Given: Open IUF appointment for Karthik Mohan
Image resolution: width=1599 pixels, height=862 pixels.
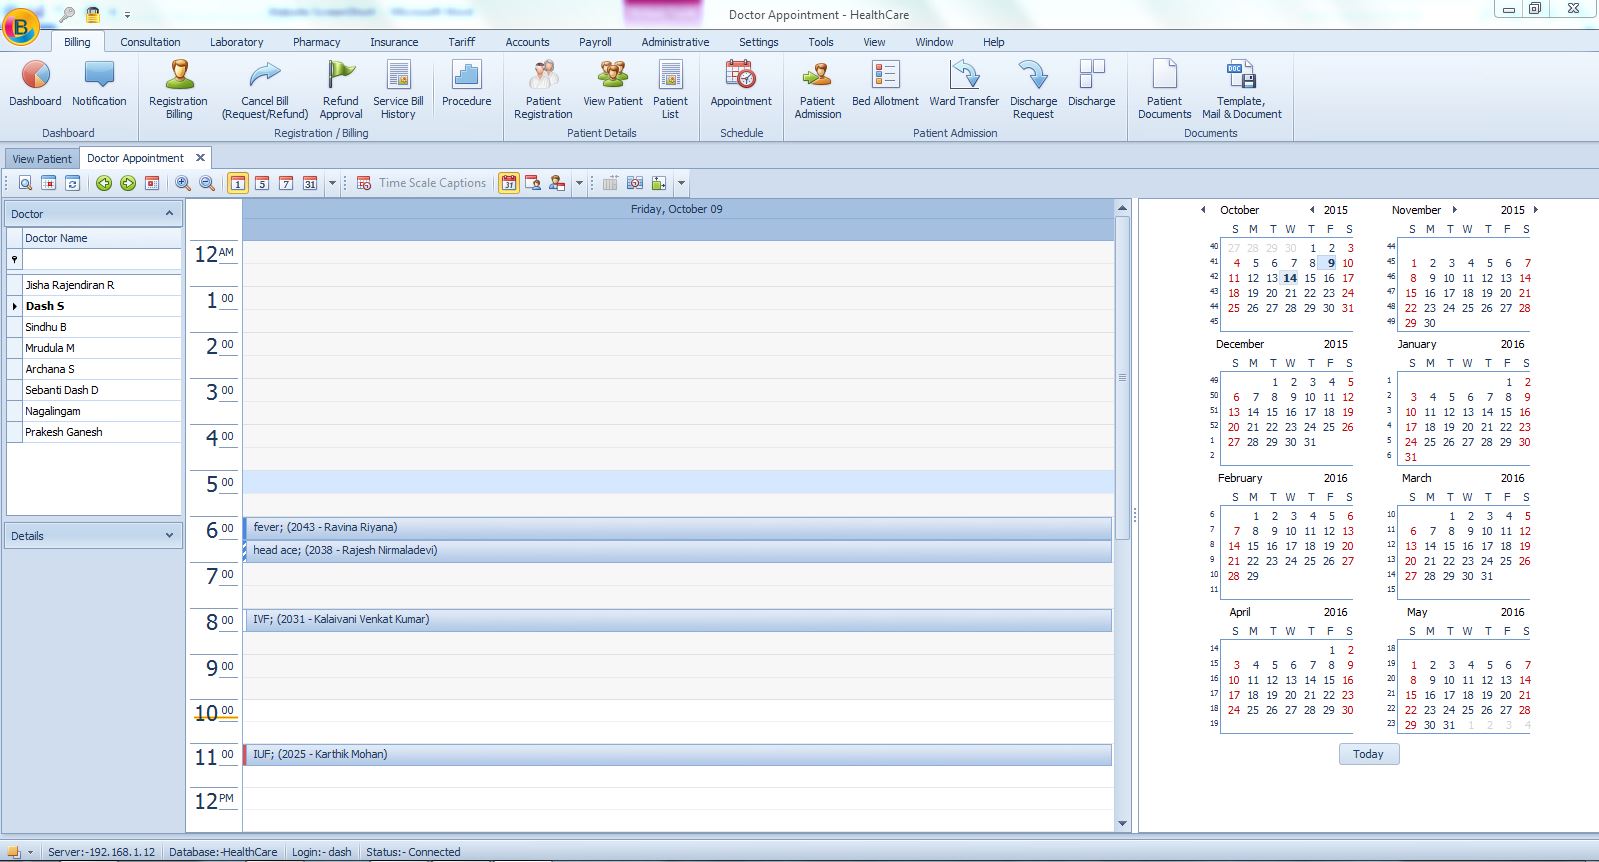Looking at the screenshot, I should coord(678,754).
